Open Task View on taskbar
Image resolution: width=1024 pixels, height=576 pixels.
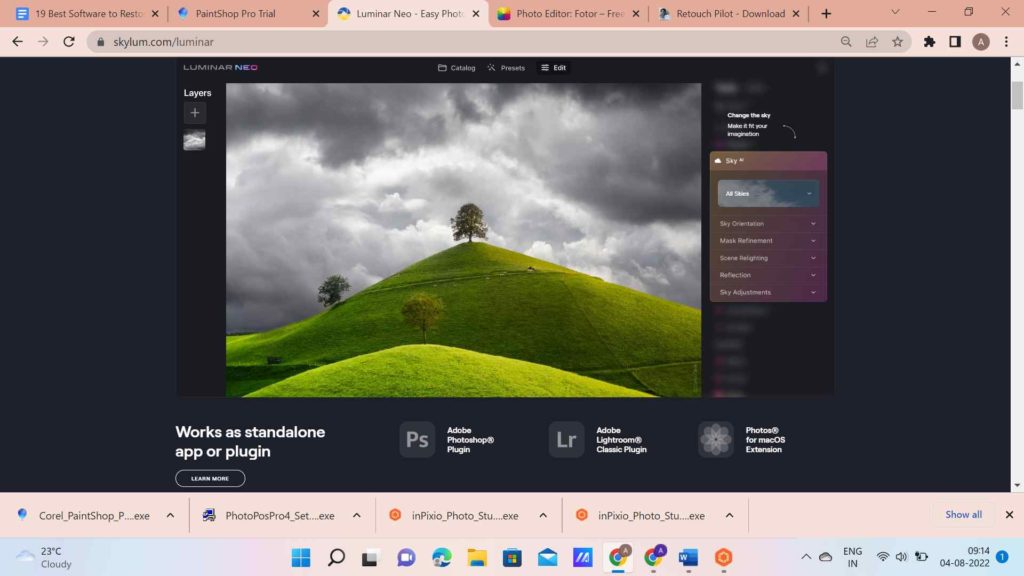coord(370,557)
